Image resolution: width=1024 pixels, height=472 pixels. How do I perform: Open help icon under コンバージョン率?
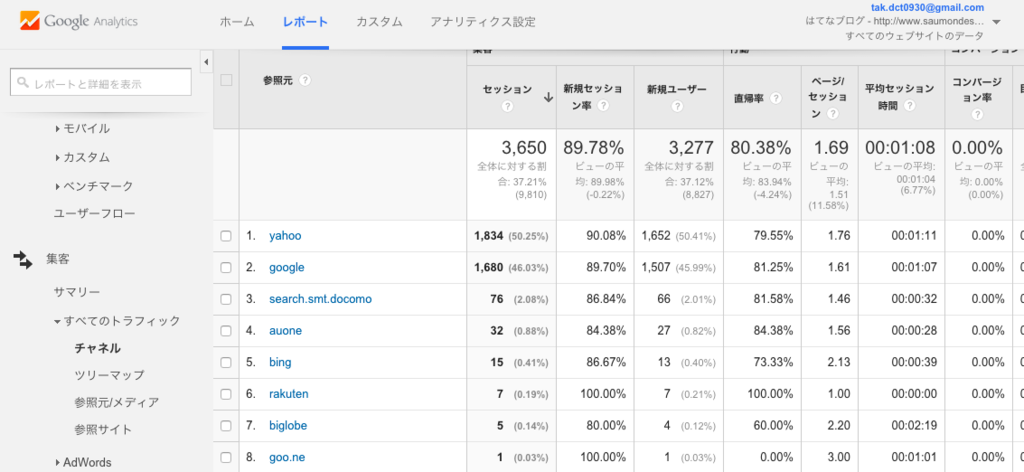click(977, 114)
